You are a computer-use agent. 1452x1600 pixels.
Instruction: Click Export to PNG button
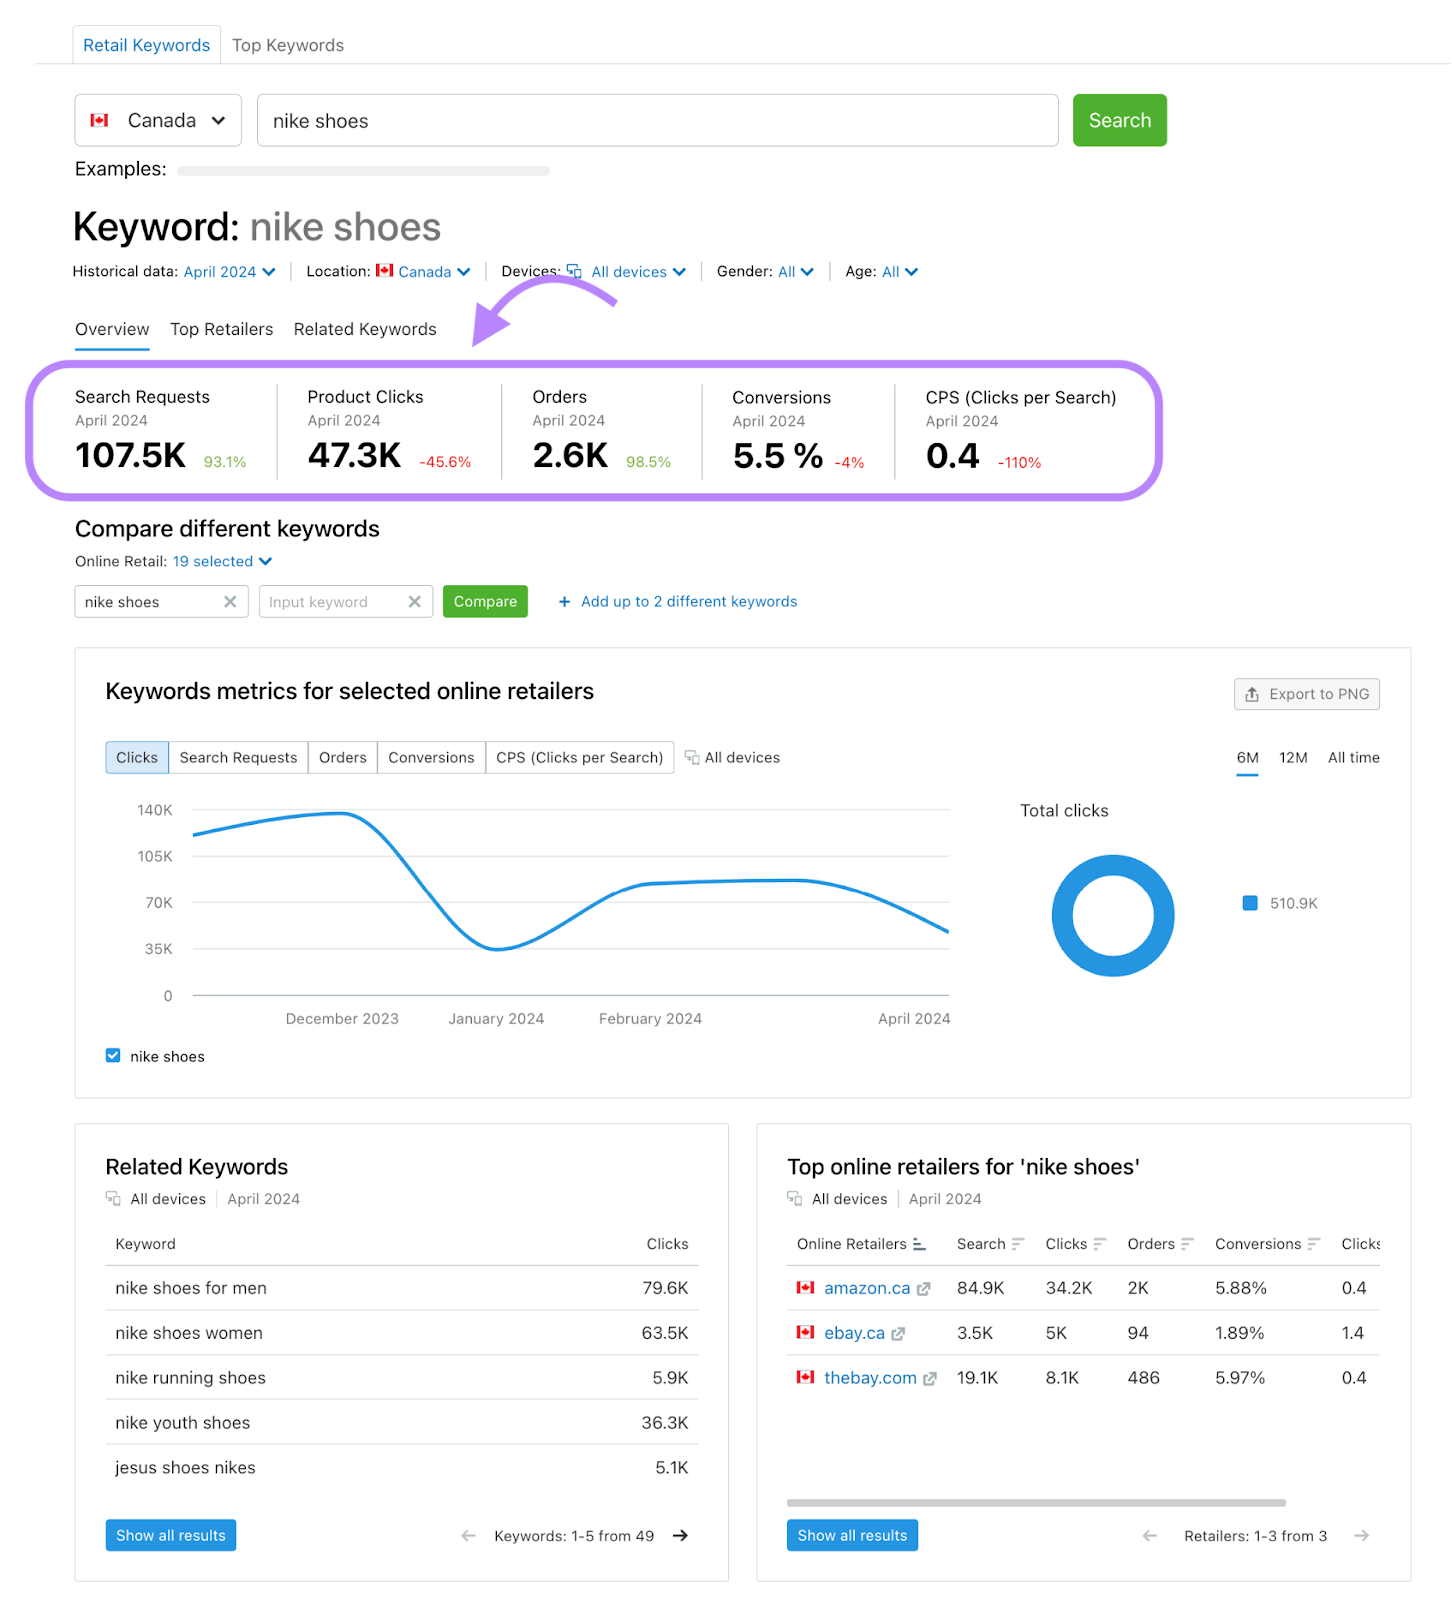click(x=1306, y=694)
